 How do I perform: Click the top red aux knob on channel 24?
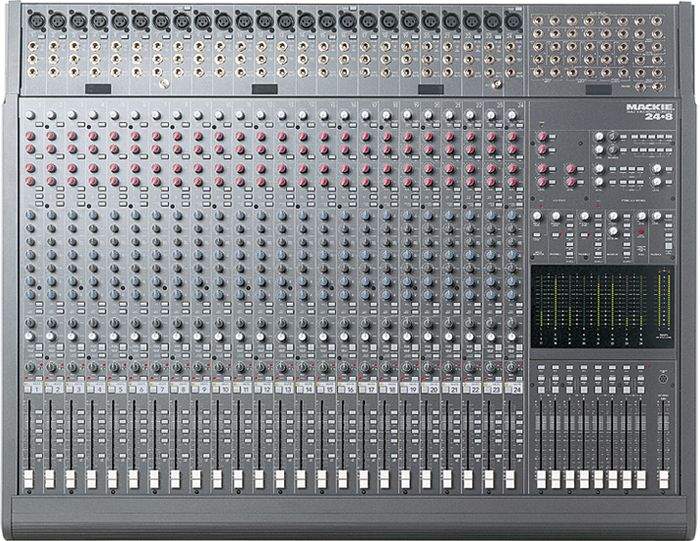click(x=512, y=136)
